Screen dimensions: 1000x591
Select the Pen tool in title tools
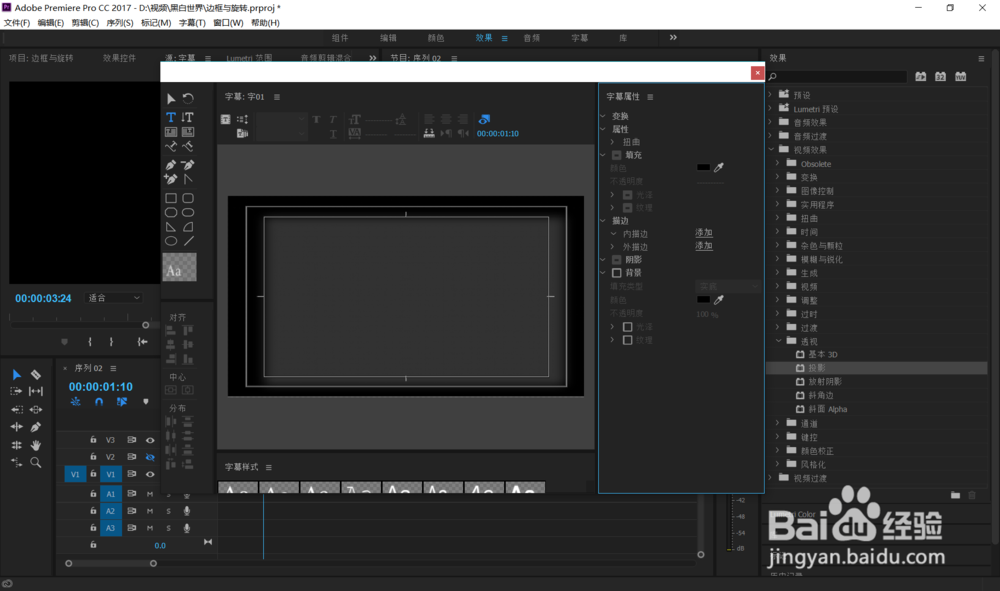[x=171, y=165]
